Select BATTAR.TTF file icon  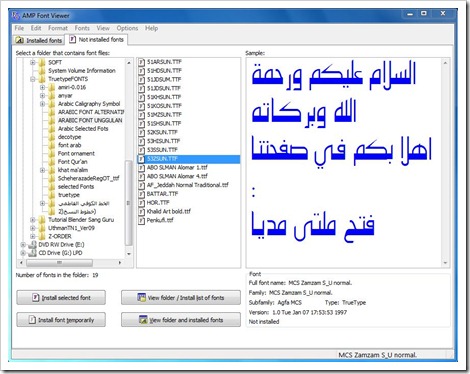[x=142, y=194]
